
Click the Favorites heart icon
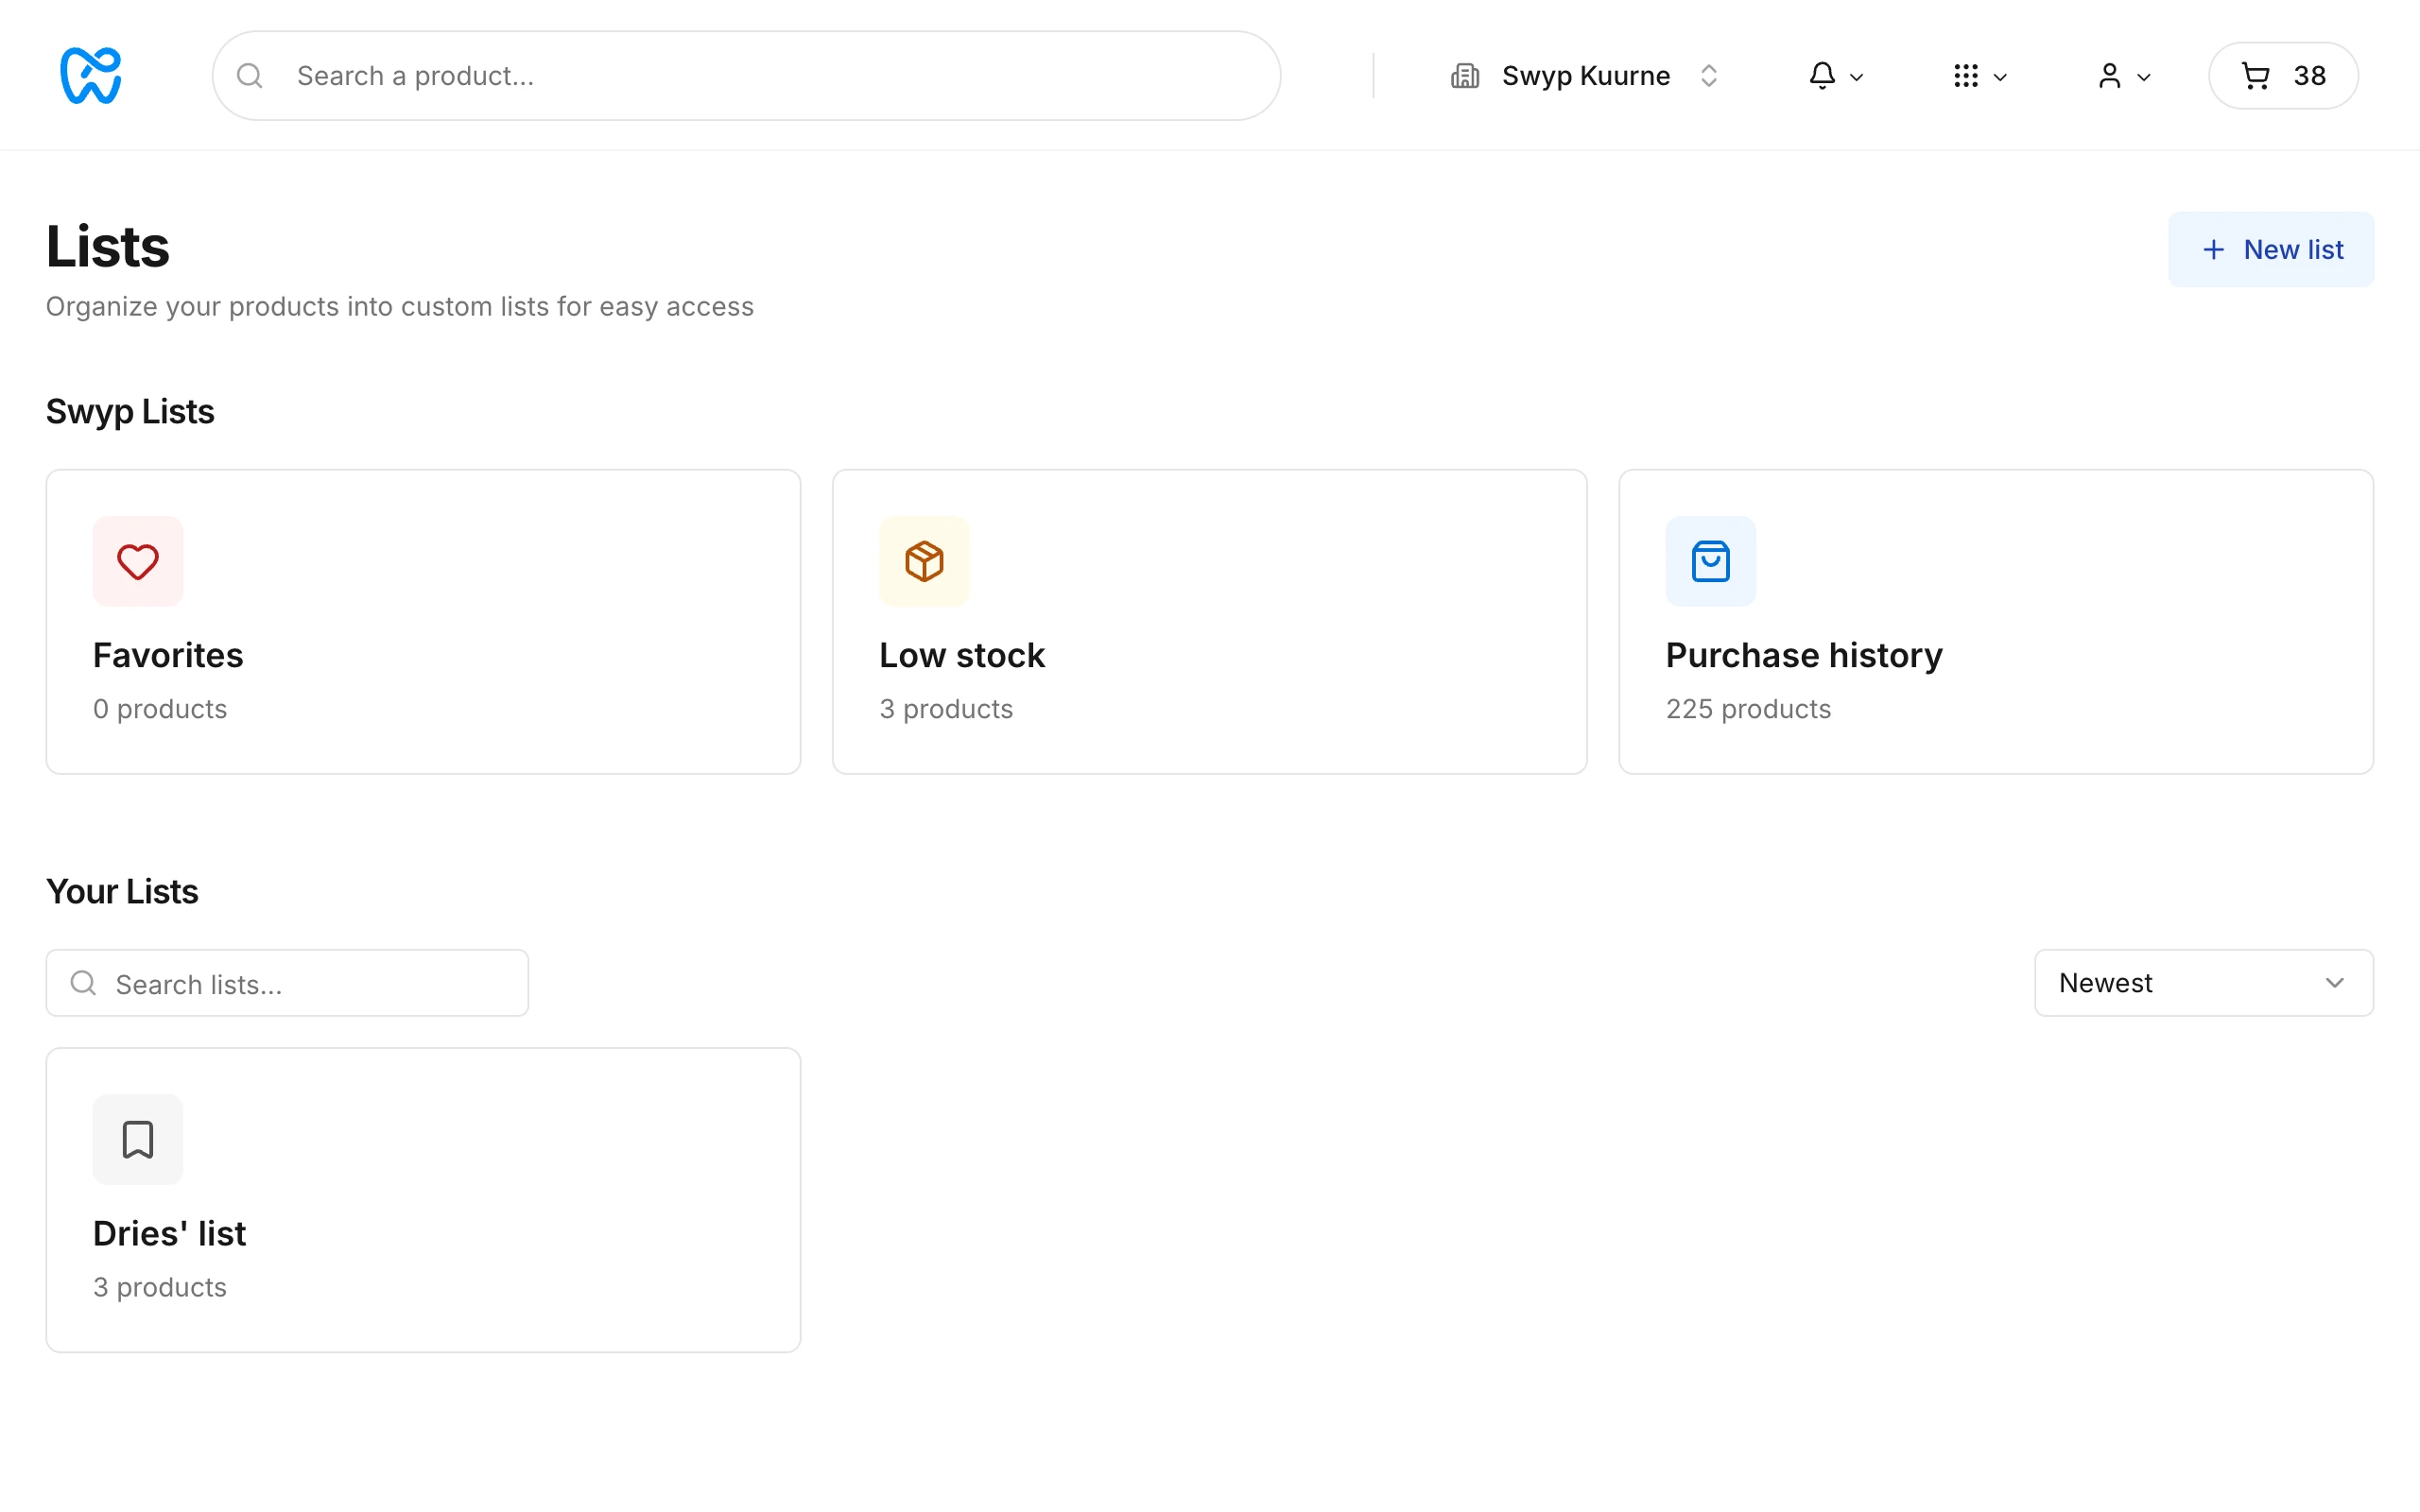click(138, 561)
